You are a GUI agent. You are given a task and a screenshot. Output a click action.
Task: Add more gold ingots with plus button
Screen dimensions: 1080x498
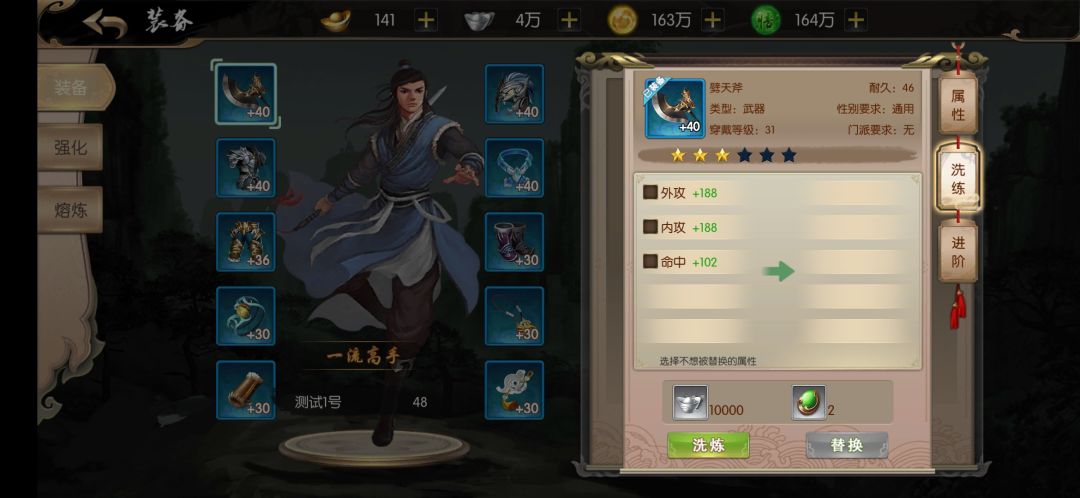tap(426, 21)
